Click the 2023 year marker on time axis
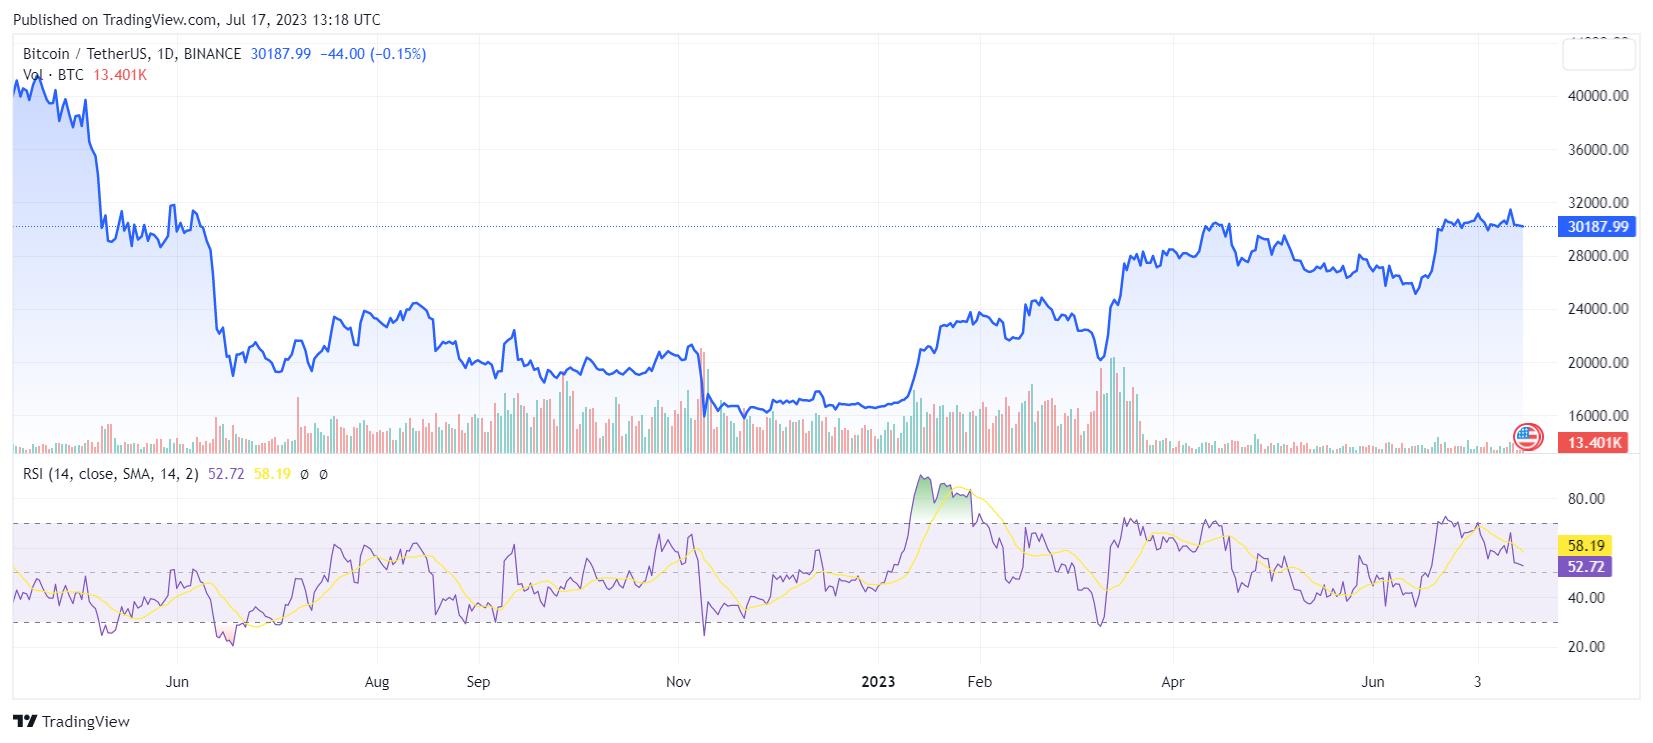1653x743 pixels. (x=878, y=682)
